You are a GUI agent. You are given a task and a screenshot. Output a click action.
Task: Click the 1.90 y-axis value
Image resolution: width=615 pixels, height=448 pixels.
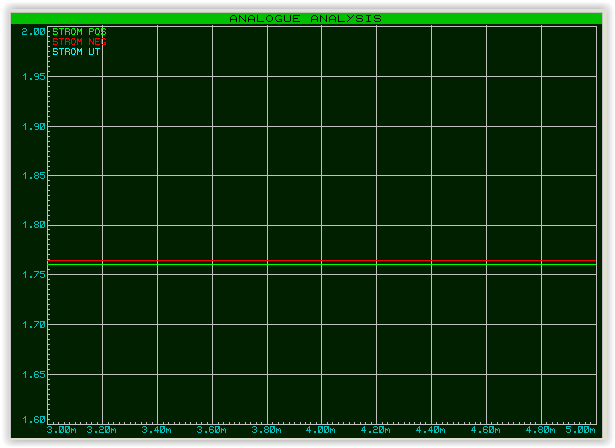coord(33,127)
